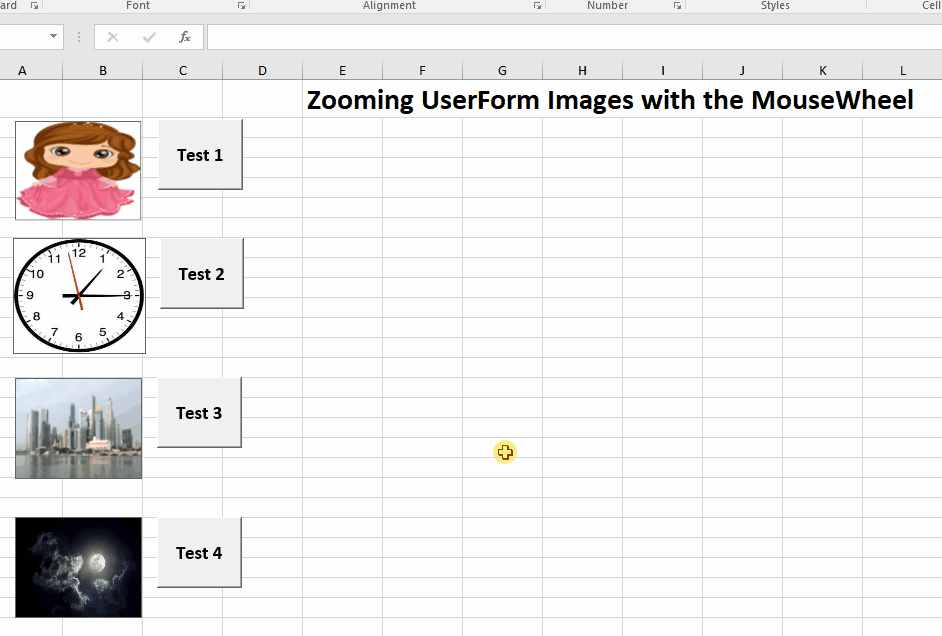The image size is (942, 636).
Task: Open Clipboard pane launcher icon
Action: (x=35, y=6)
